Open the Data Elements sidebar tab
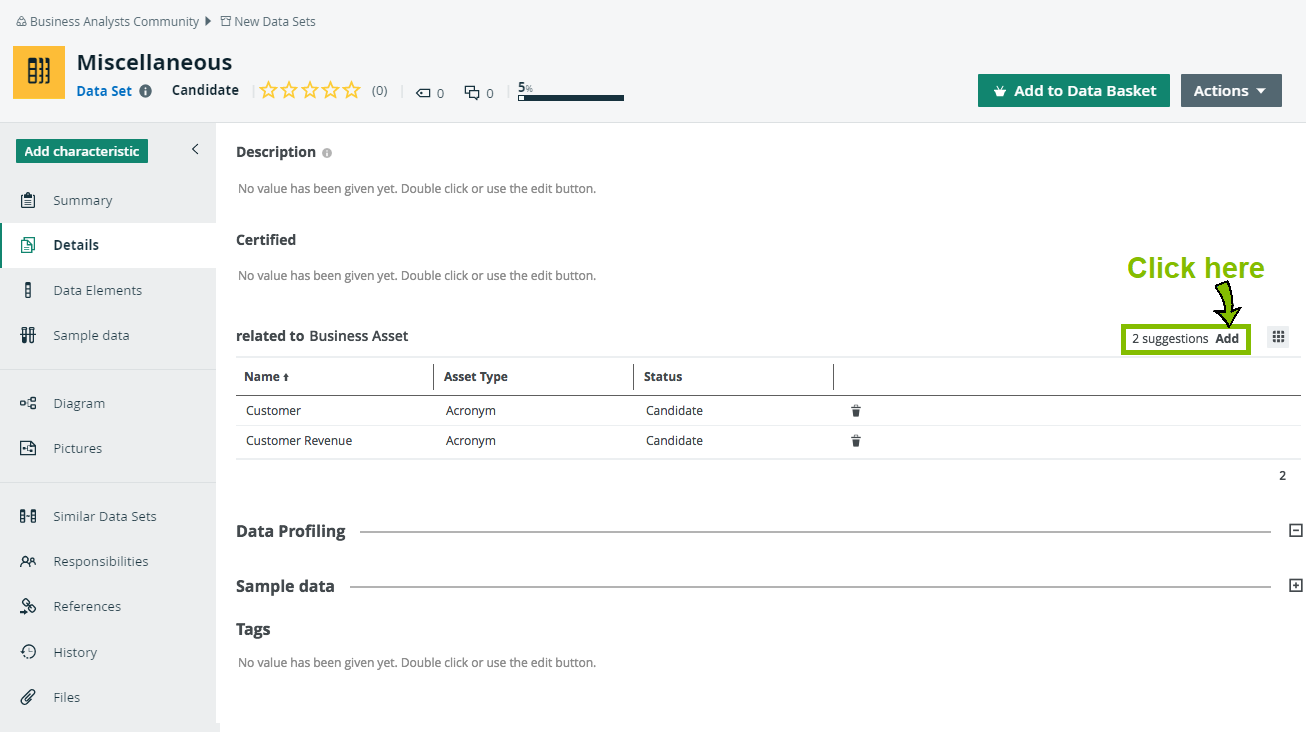 tap(97, 290)
